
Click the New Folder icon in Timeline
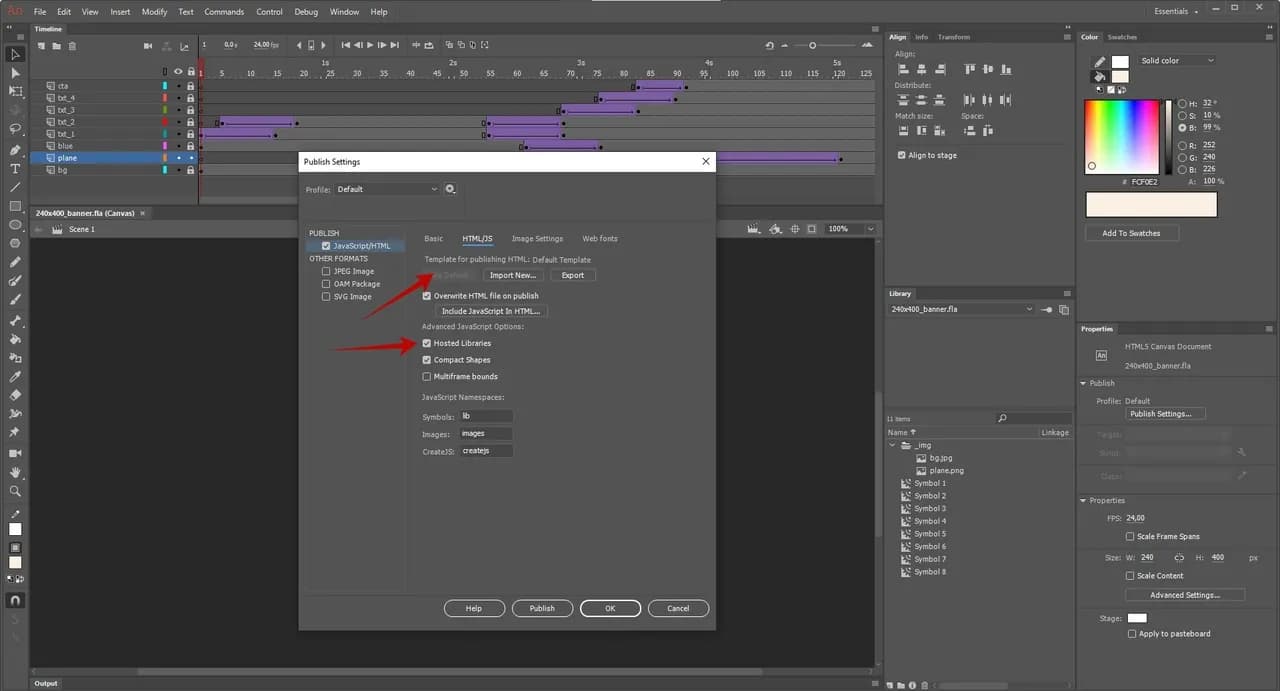56,46
